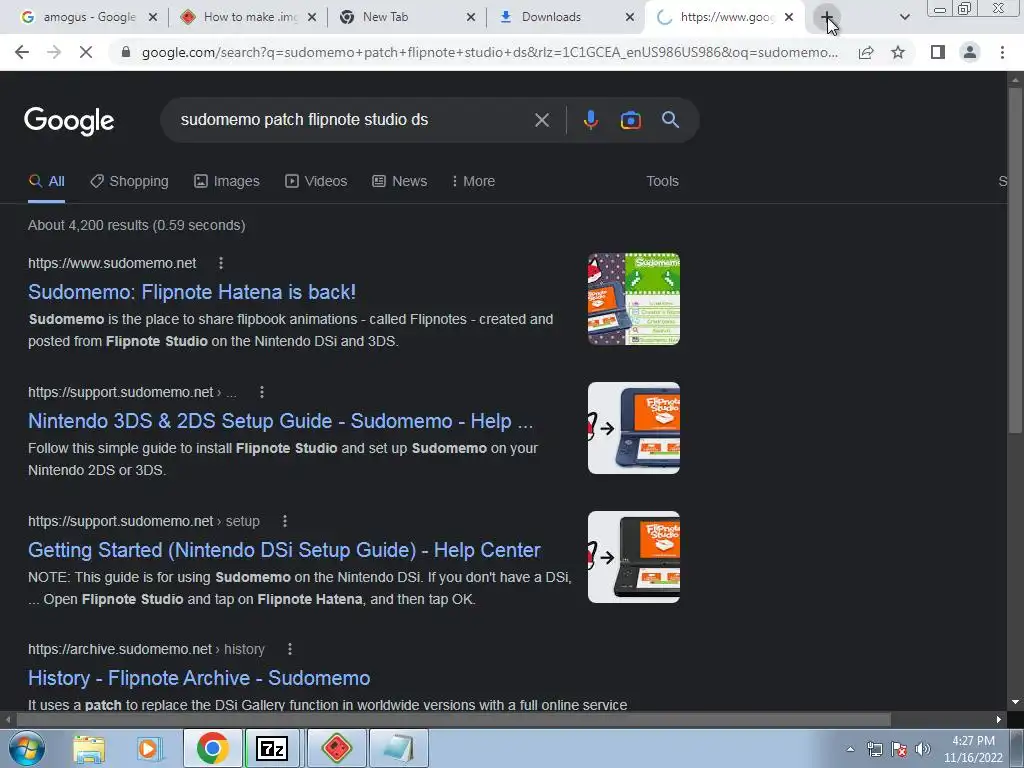Close the amogus - Google tab
This screenshot has height=768, width=1024.
153,17
